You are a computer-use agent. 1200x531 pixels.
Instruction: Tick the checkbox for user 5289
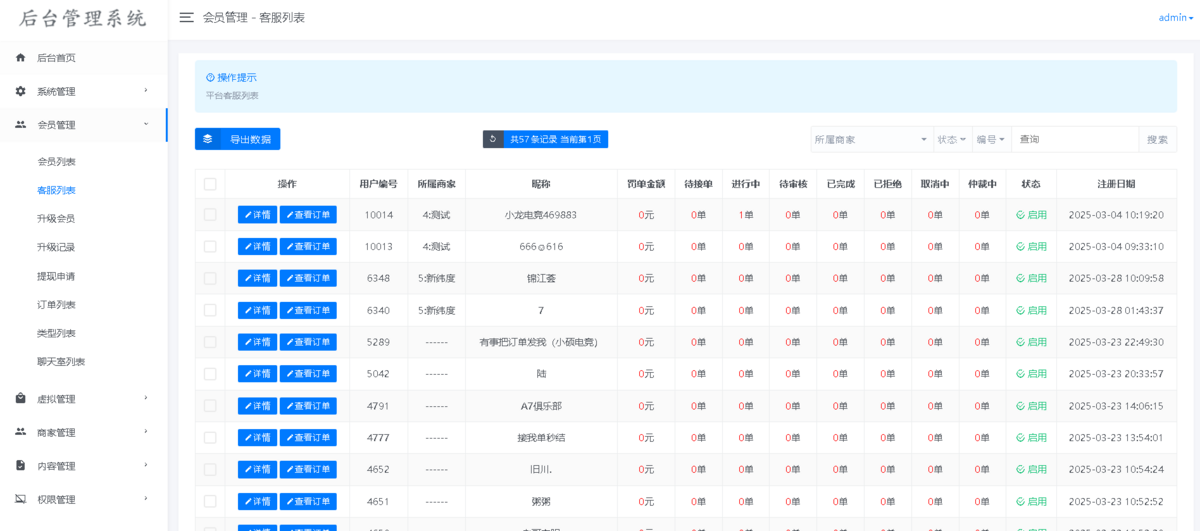(210, 342)
